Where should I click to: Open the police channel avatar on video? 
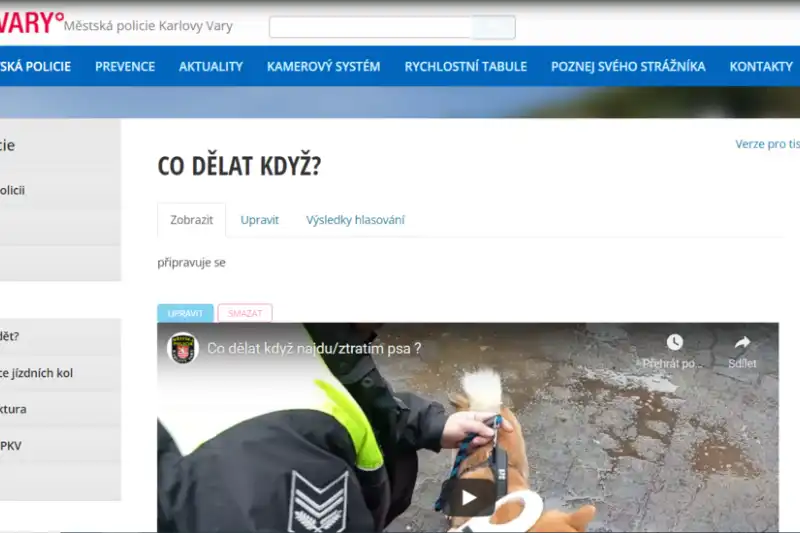(x=183, y=348)
